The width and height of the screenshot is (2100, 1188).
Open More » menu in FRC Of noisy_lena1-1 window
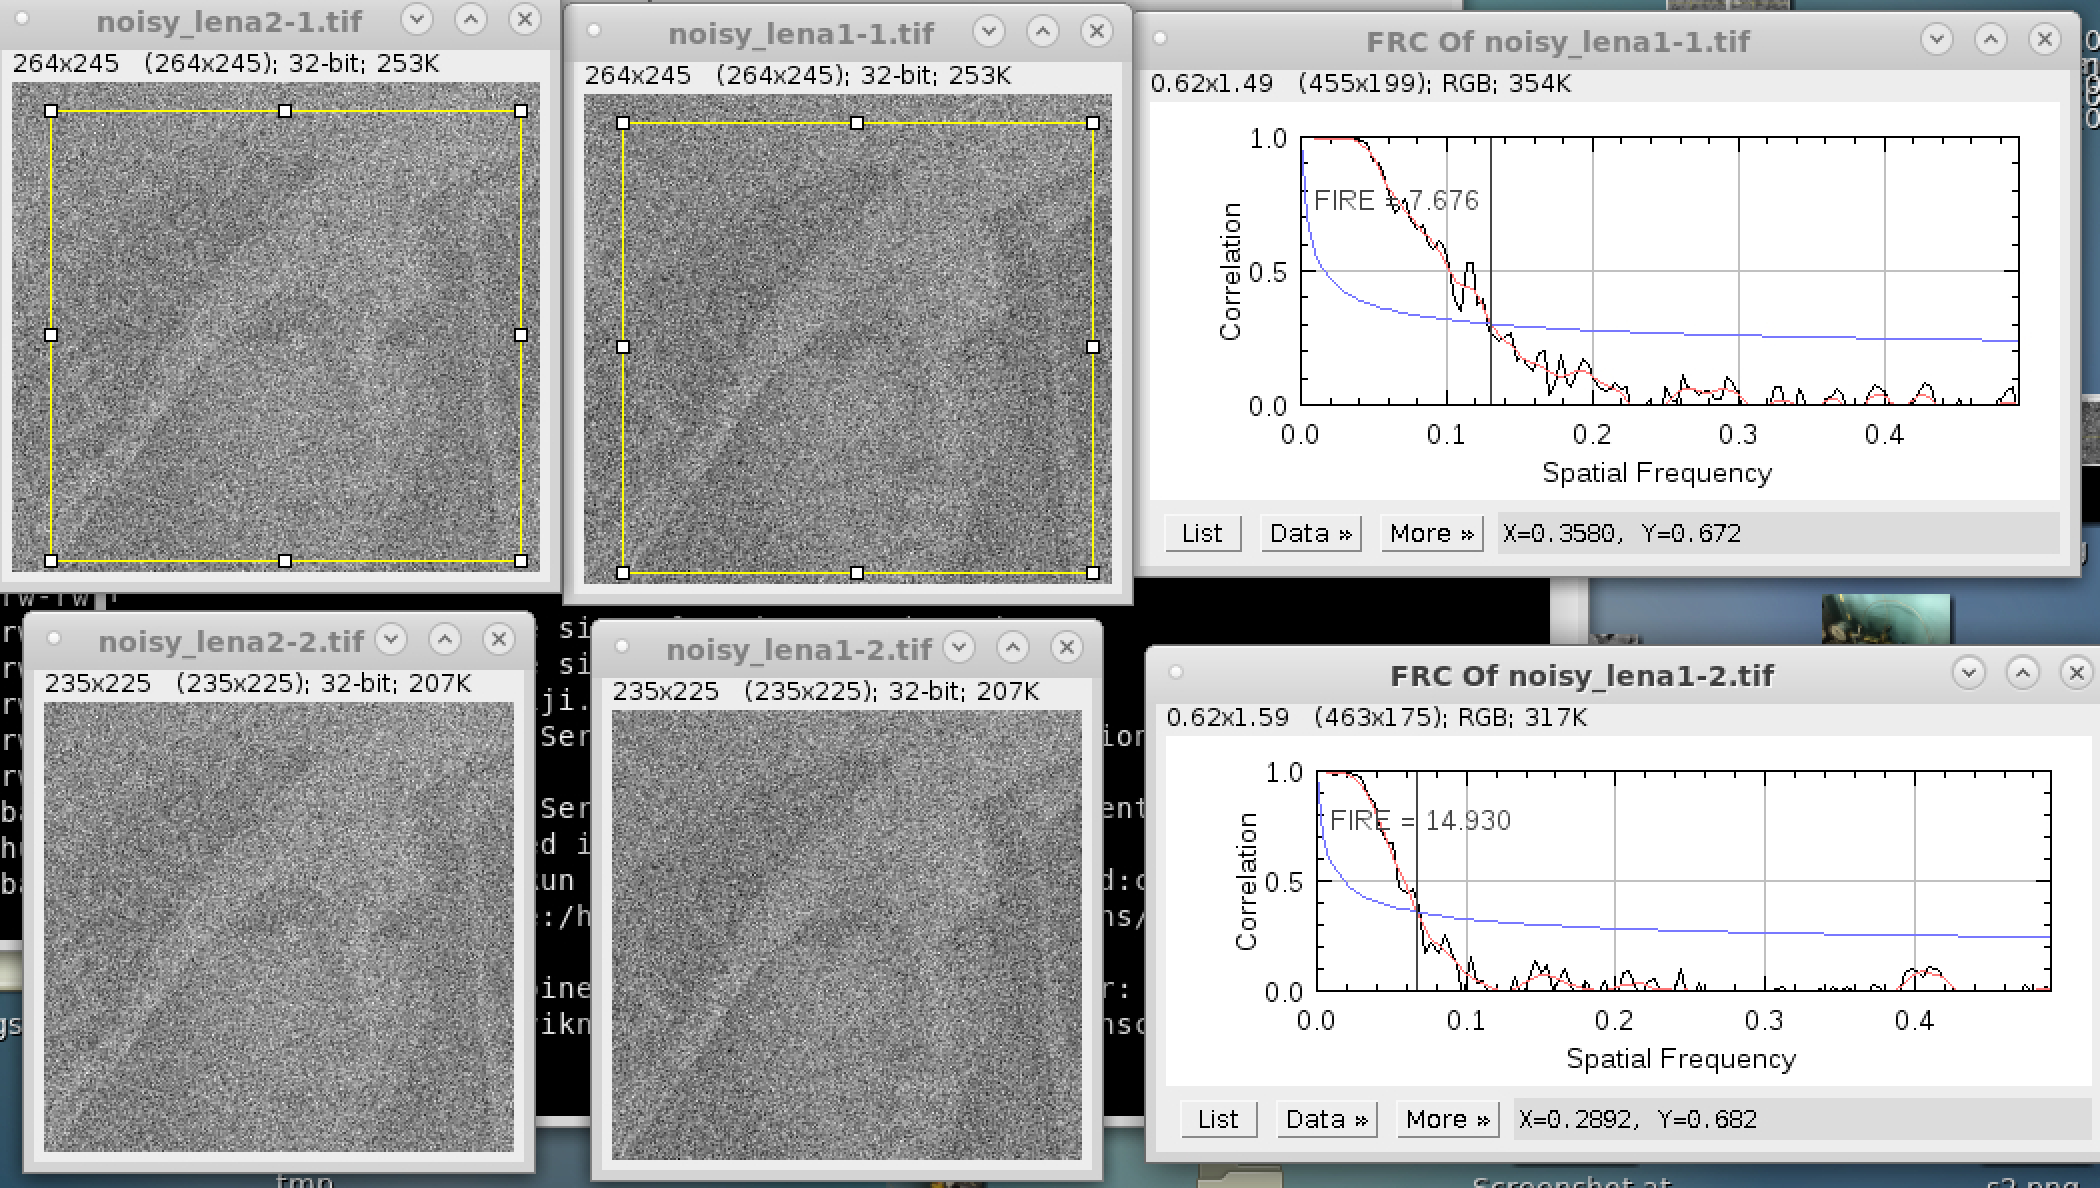point(1431,533)
